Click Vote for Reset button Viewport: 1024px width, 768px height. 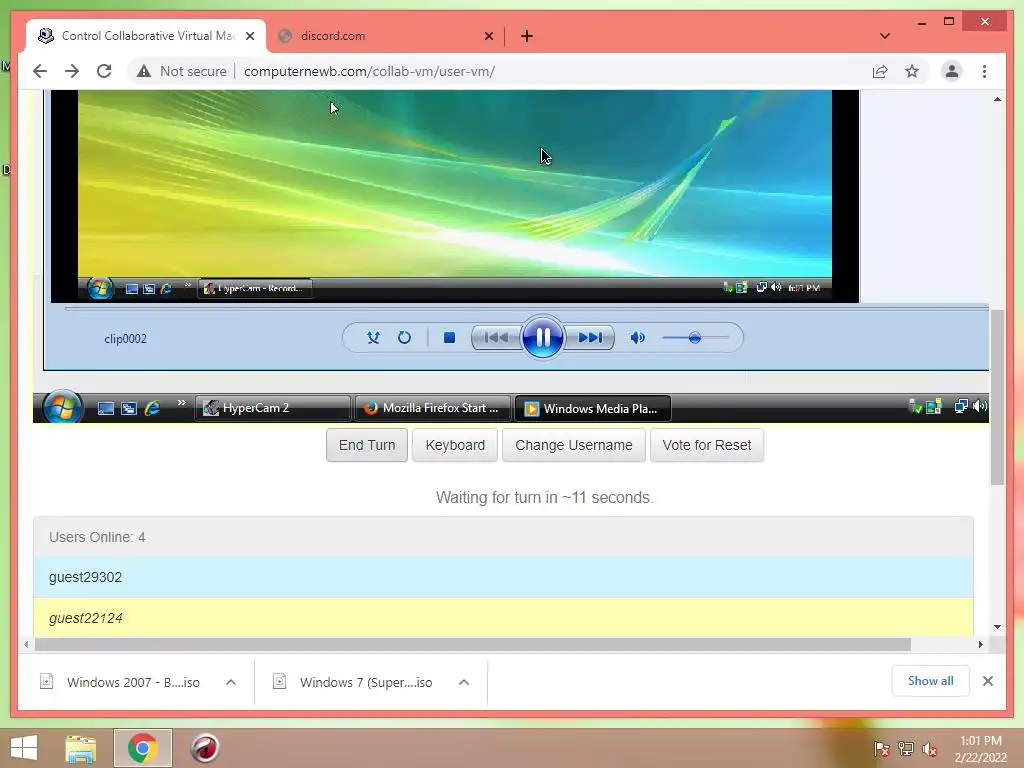(707, 445)
